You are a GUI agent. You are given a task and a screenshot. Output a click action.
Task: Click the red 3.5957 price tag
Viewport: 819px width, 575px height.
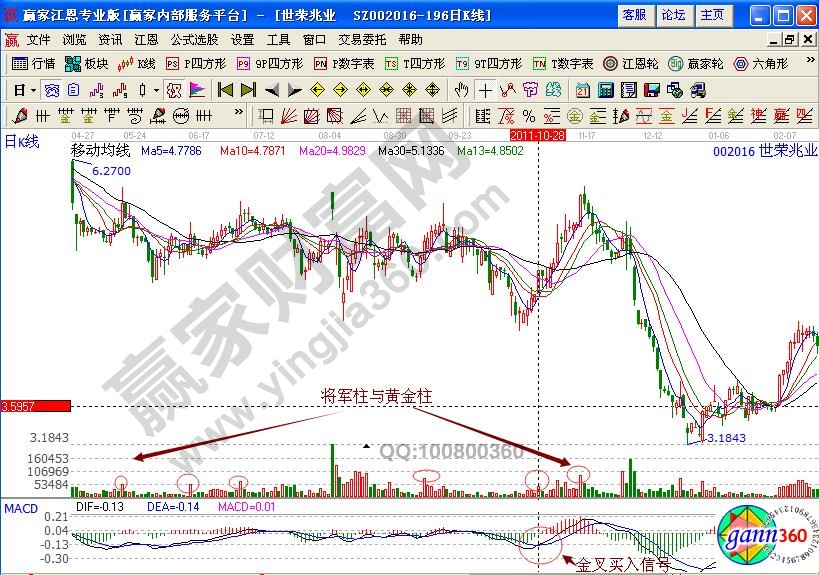[x=36, y=406]
